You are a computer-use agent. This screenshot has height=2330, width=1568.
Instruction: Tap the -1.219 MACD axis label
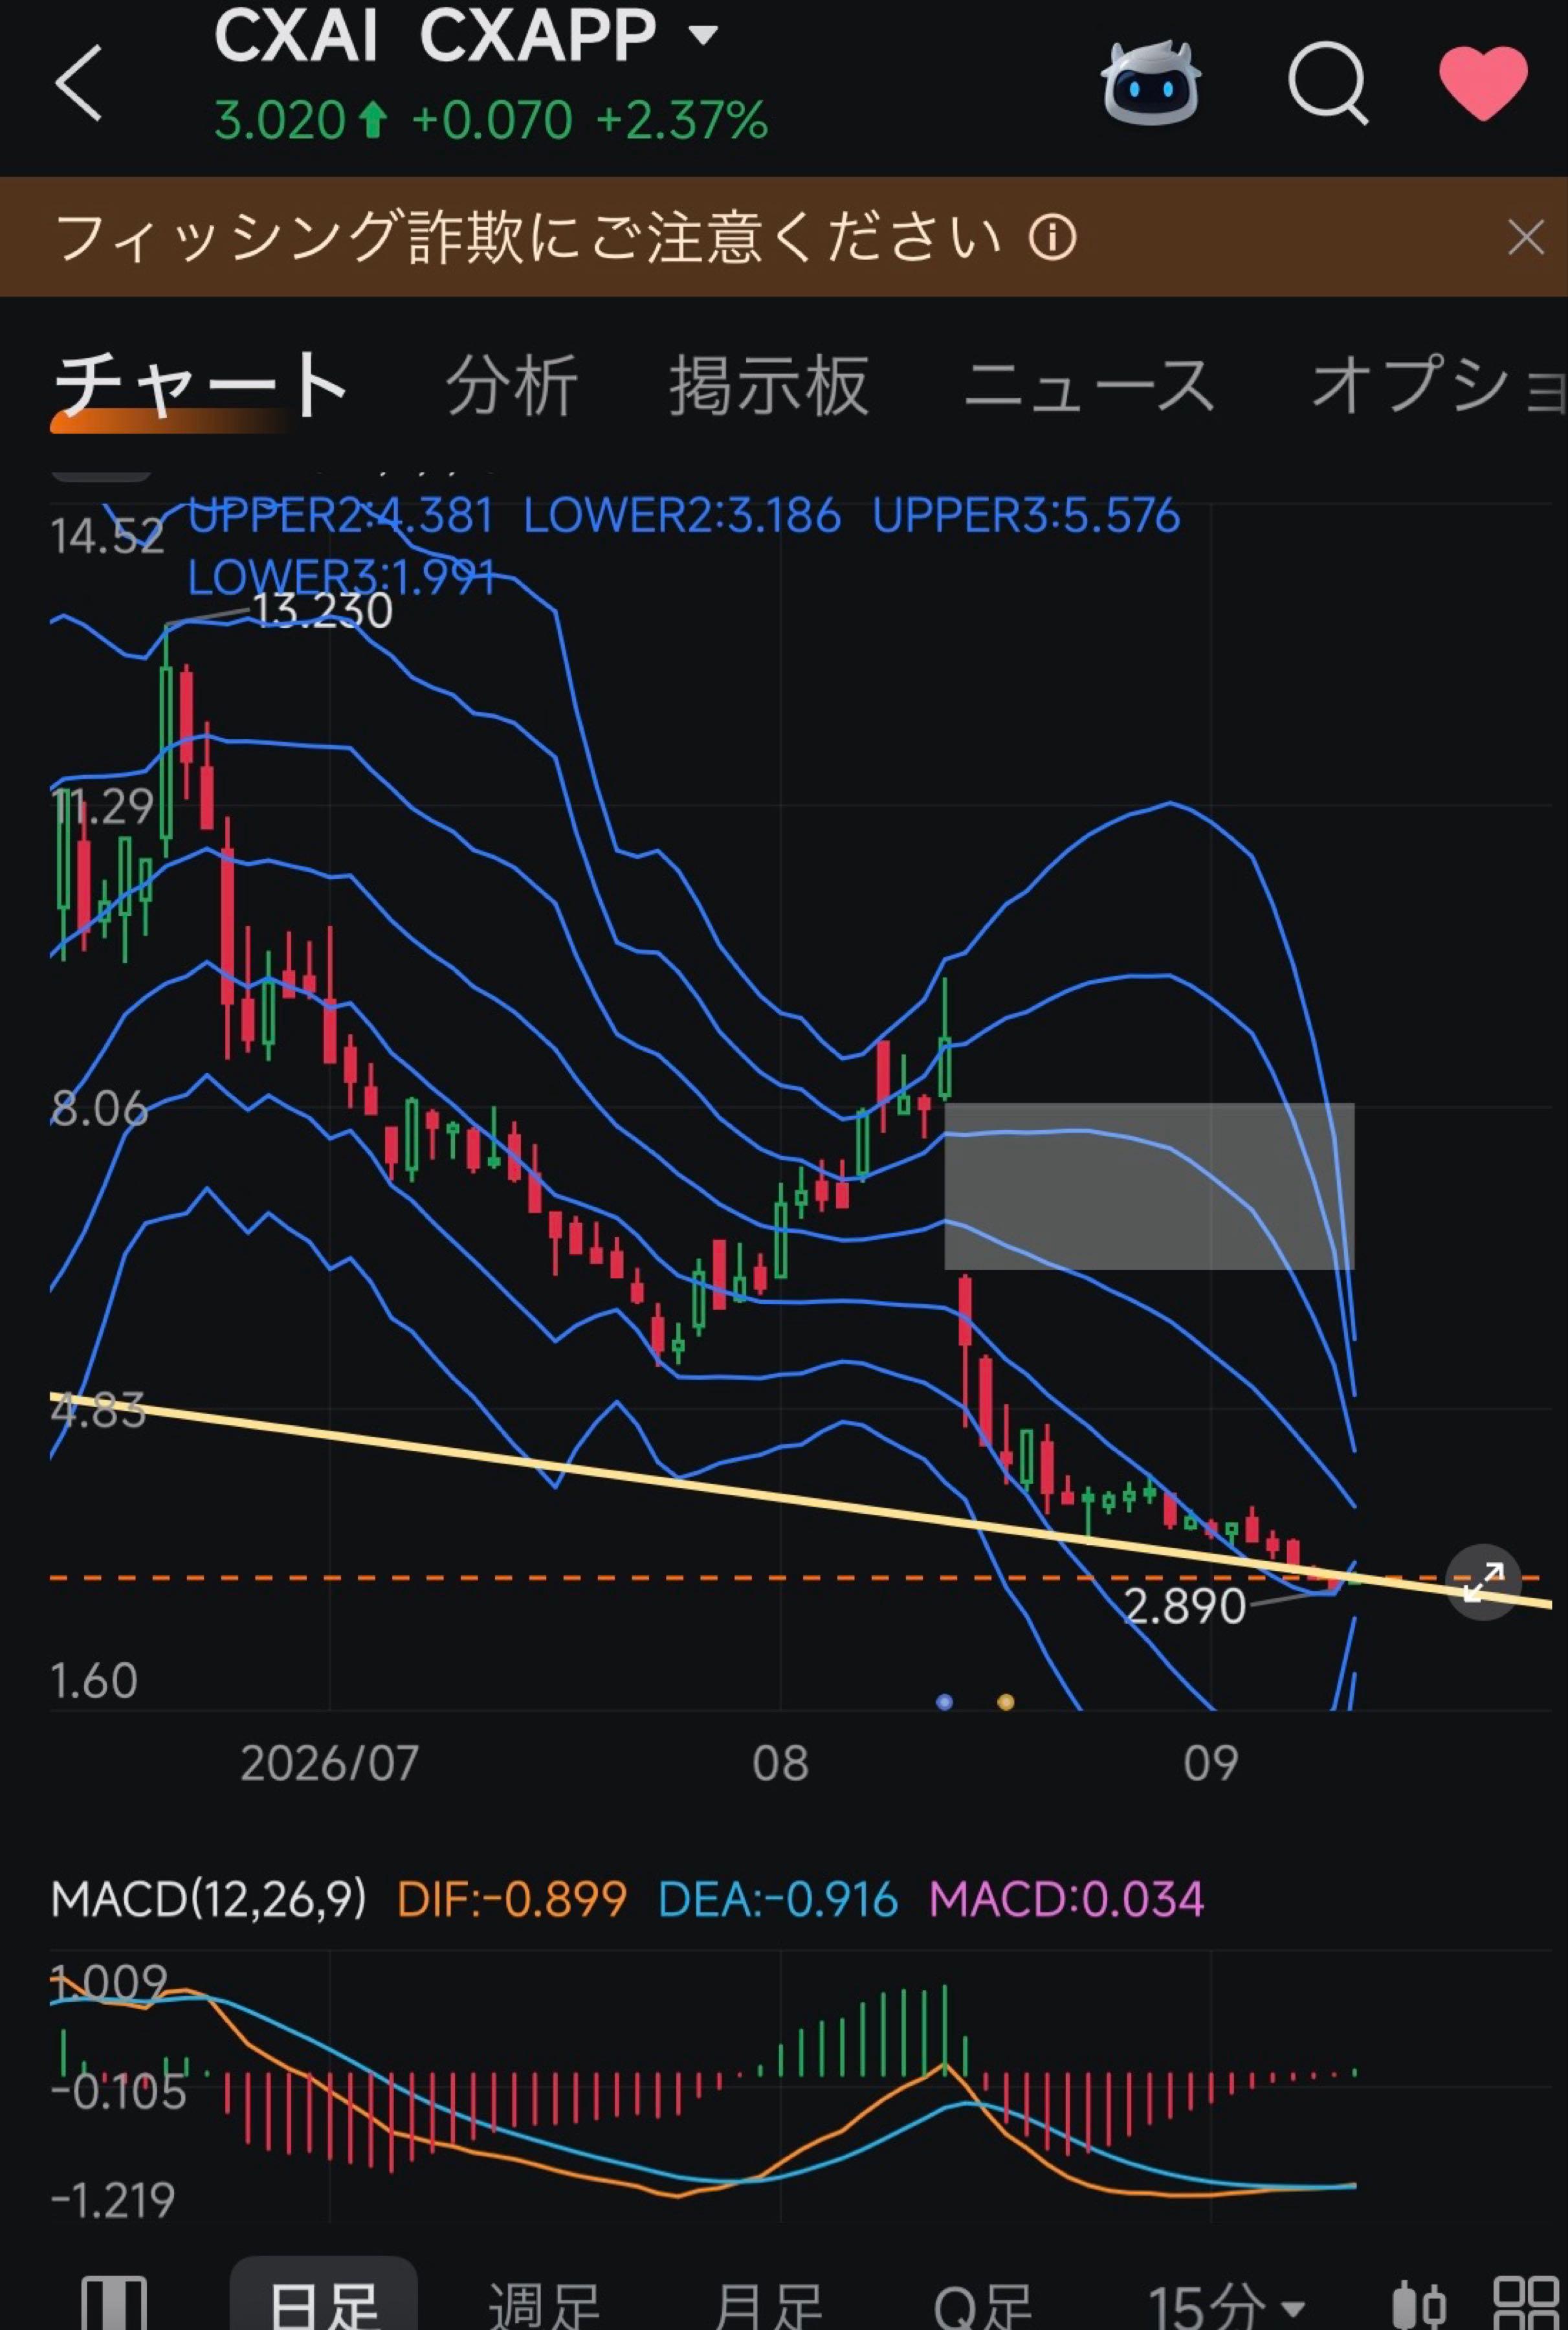coord(113,2200)
